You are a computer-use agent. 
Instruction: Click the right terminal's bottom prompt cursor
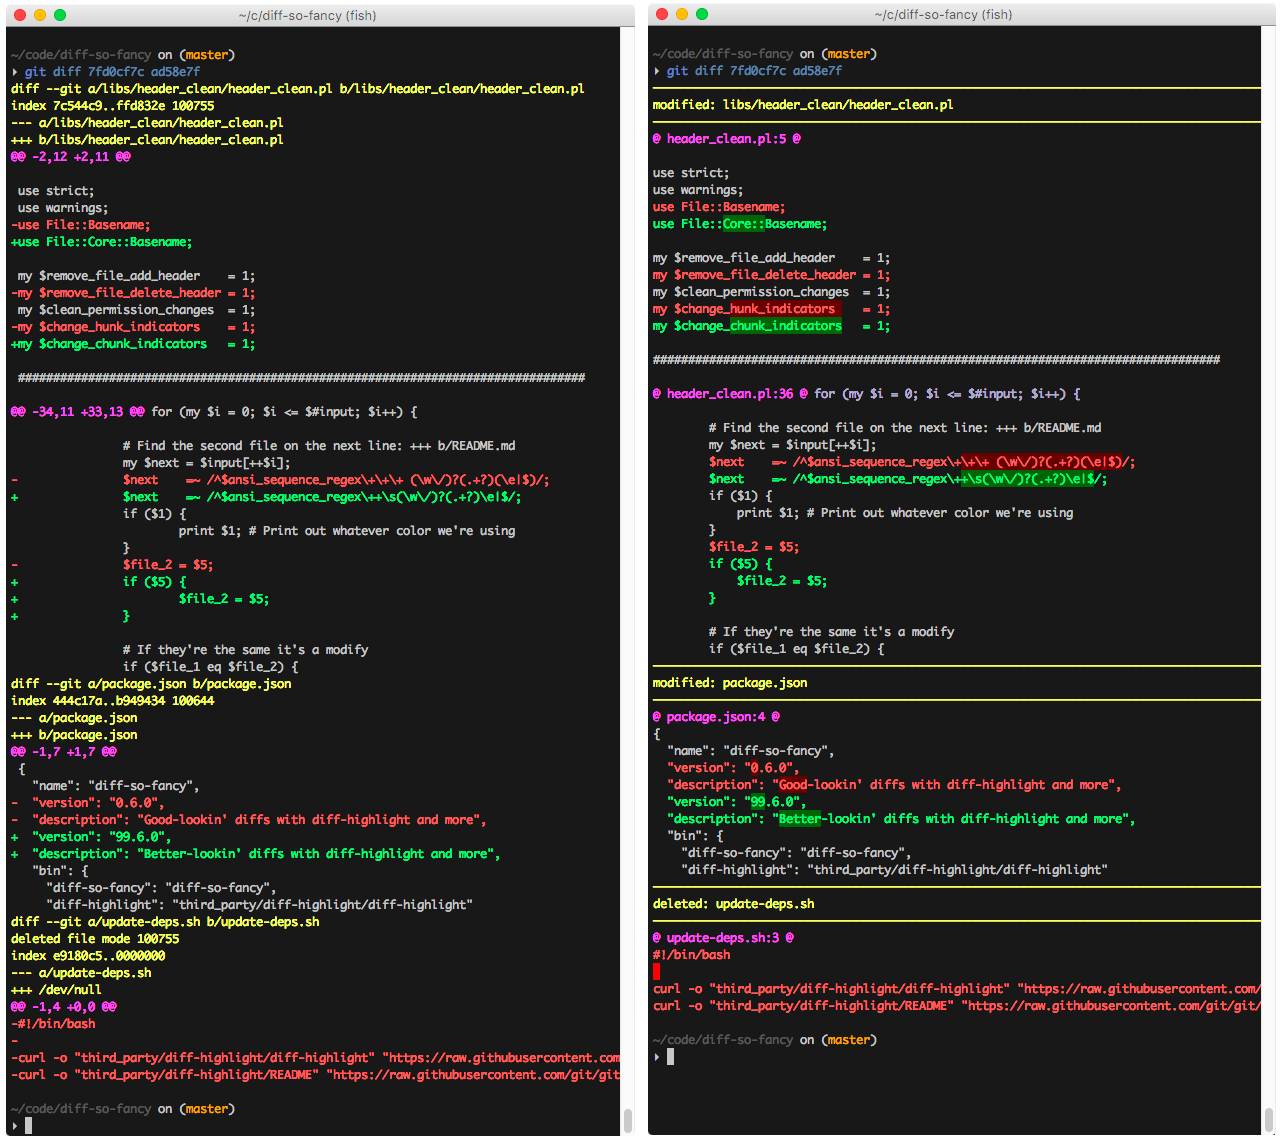coord(670,1057)
